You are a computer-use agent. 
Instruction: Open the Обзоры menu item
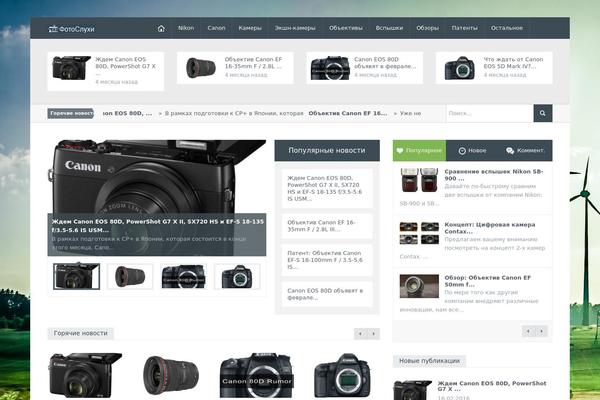(x=427, y=28)
